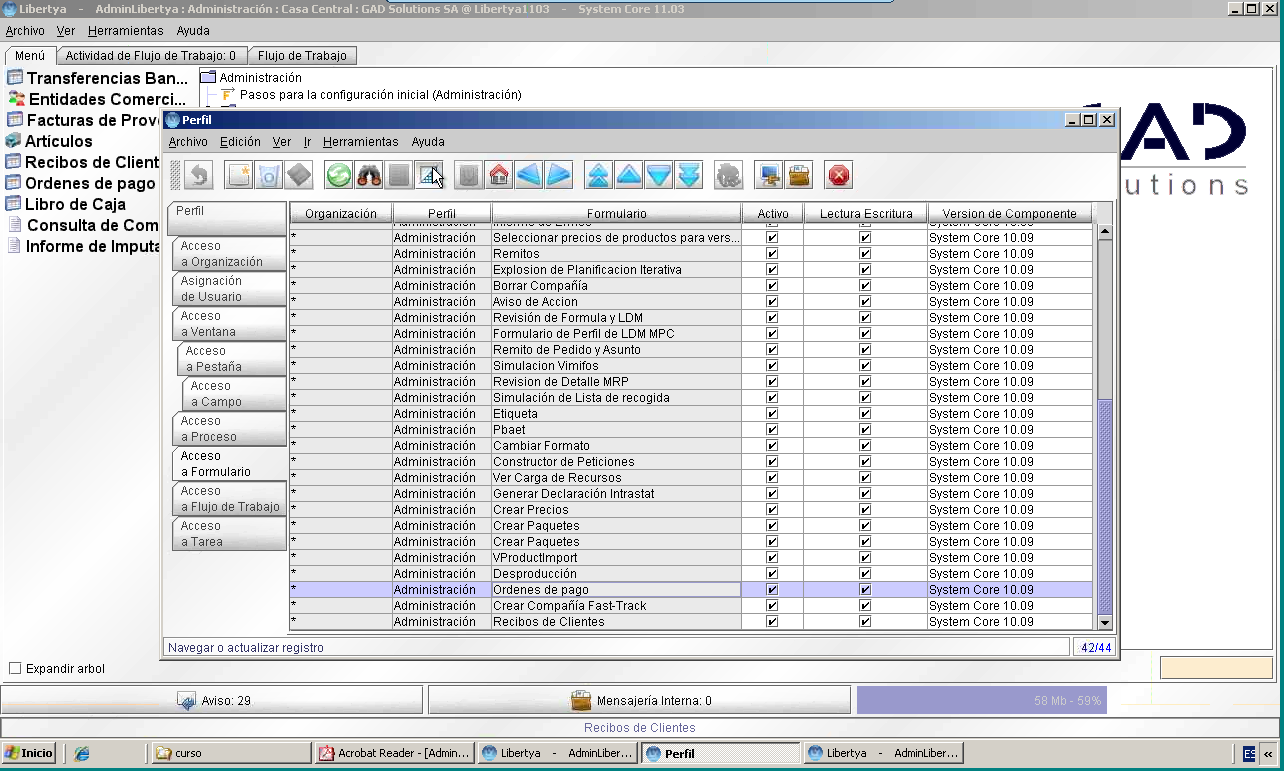Click the blue forward arrow icon
Image resolution: width=1284 pixels, height=771 pixels.
tap(558, 176)
